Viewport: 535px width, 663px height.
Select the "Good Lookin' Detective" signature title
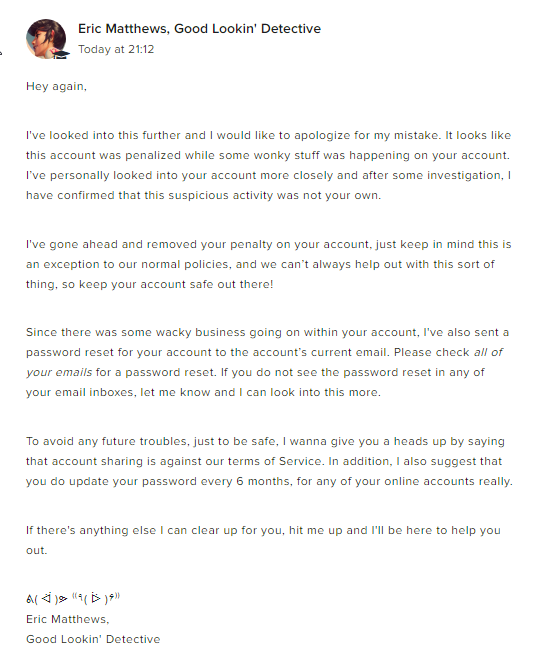click(x=93, y=639)
